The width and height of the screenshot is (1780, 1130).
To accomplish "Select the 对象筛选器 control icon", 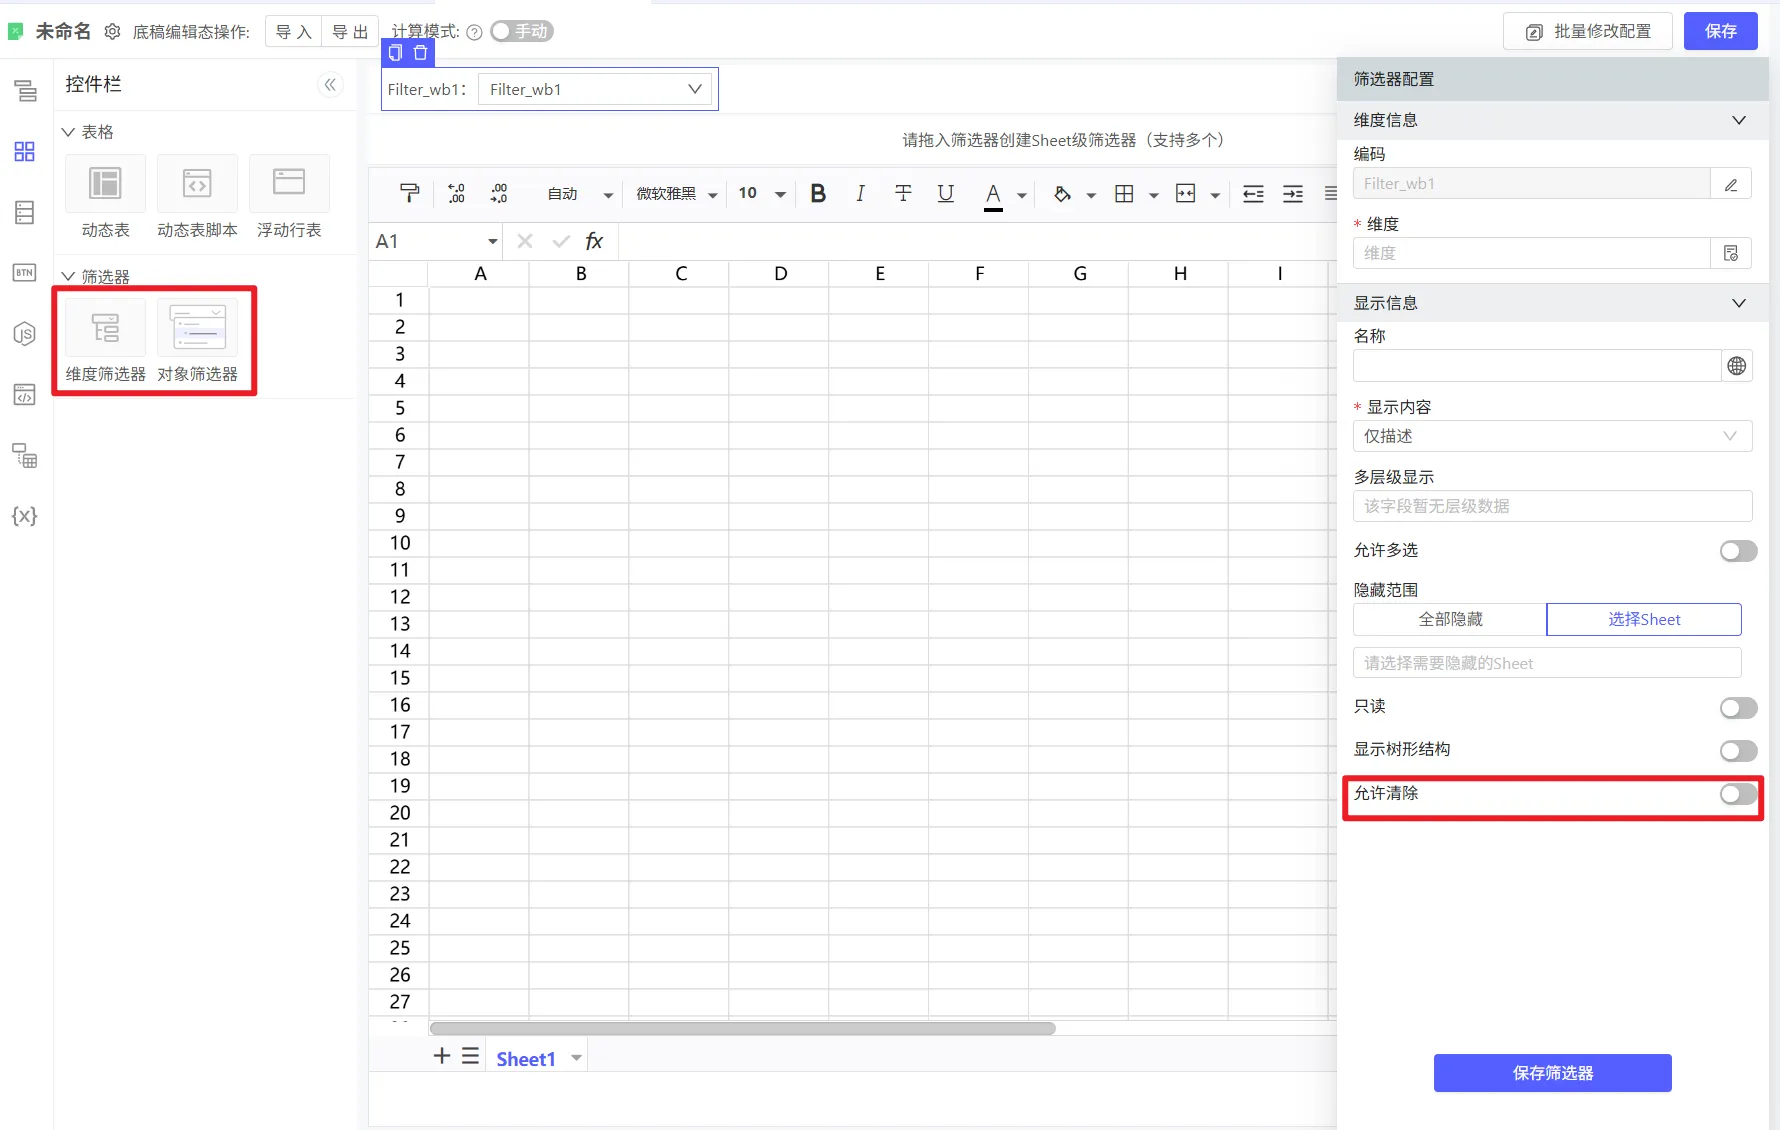I will point(197,328).
